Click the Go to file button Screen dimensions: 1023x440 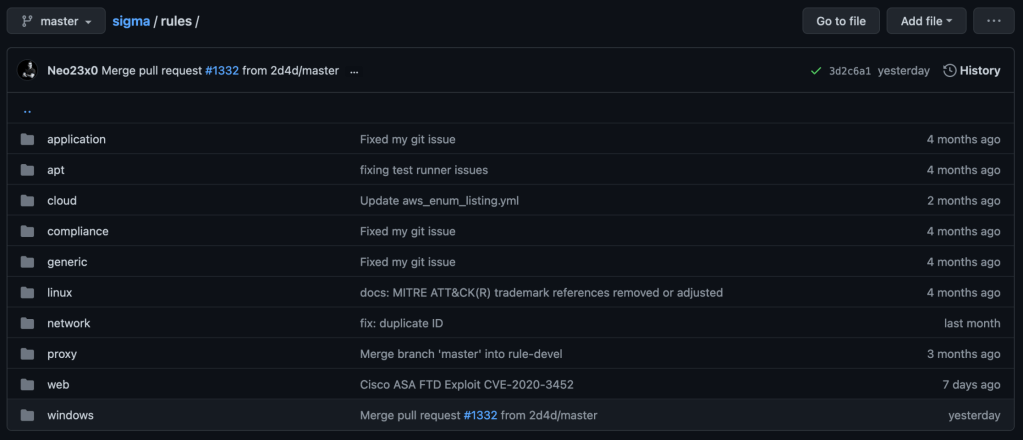click(x=841, y=21)
